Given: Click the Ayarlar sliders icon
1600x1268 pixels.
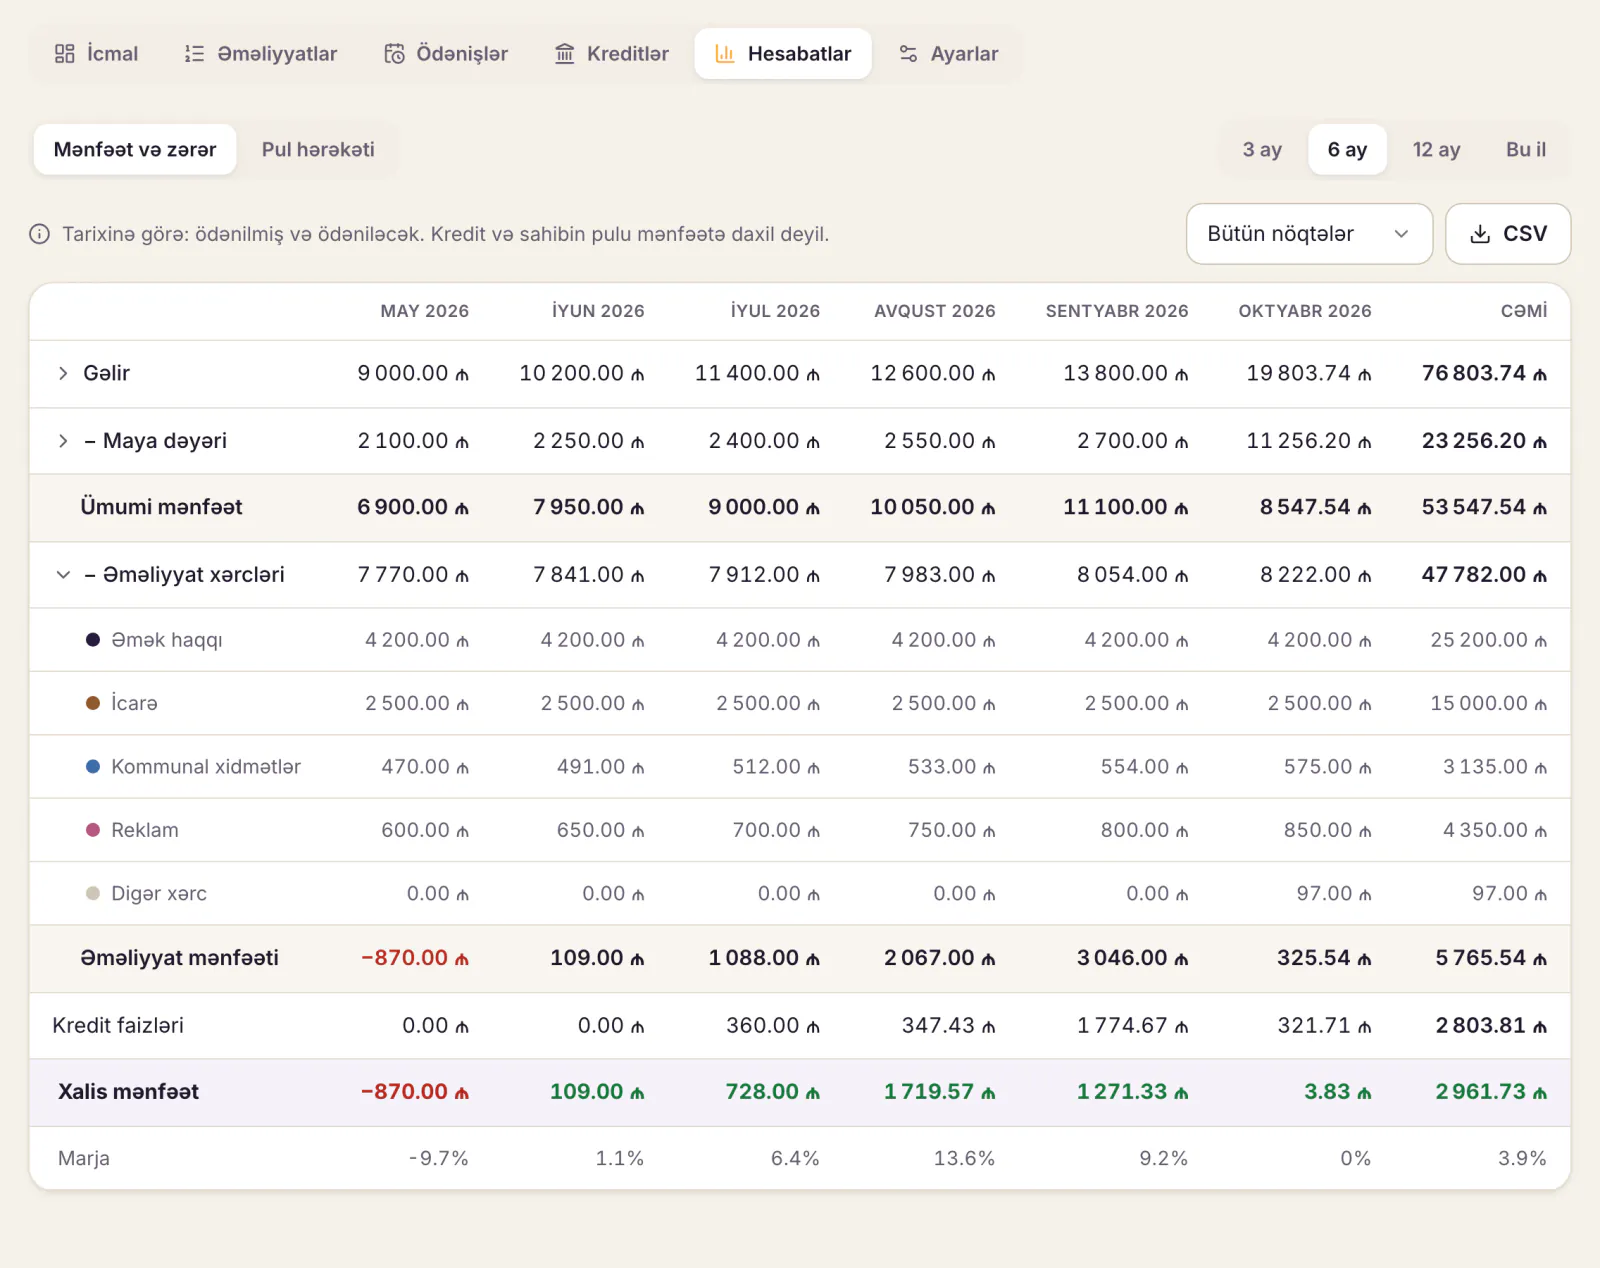Looking at the screenshot, I should tap(908, 54).
